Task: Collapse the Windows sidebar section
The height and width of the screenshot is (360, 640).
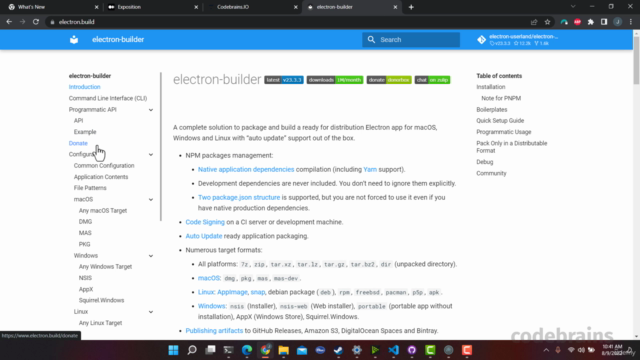Action: pos(151,256)
